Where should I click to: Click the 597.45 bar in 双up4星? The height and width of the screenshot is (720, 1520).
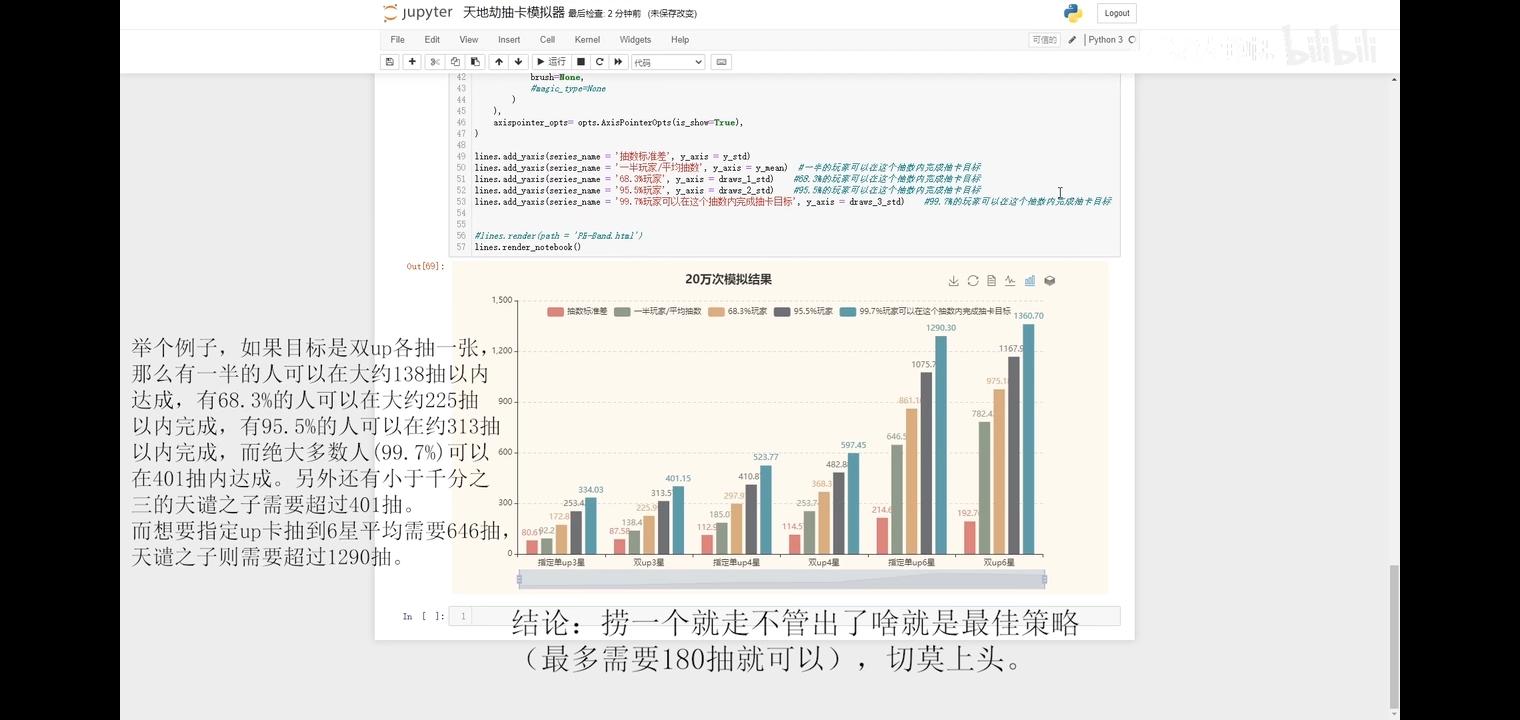pyautogui.click(x=853, y=503)
